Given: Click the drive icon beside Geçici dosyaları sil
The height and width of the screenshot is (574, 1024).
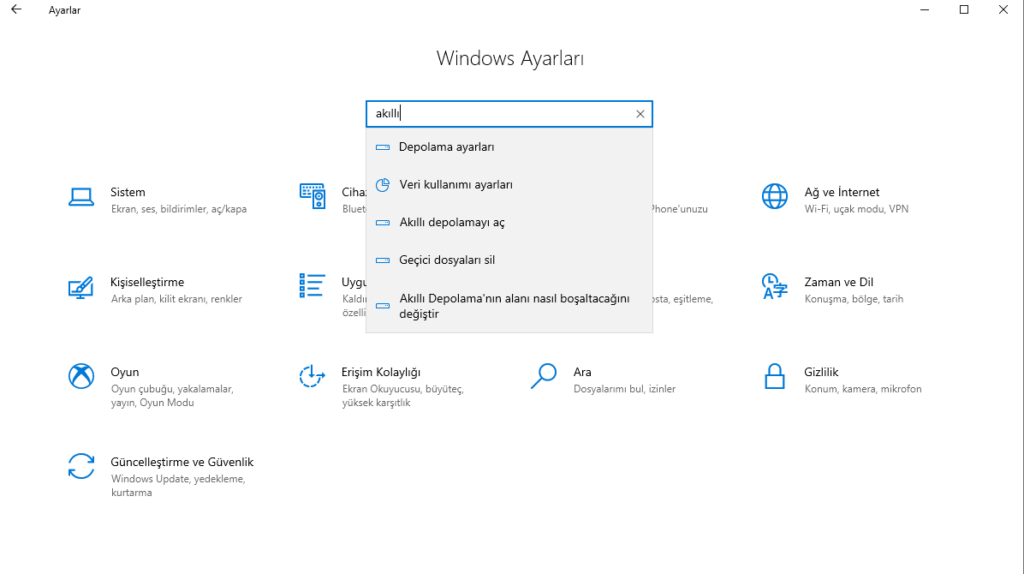Looking at the screenshot, I should [383, 261].
